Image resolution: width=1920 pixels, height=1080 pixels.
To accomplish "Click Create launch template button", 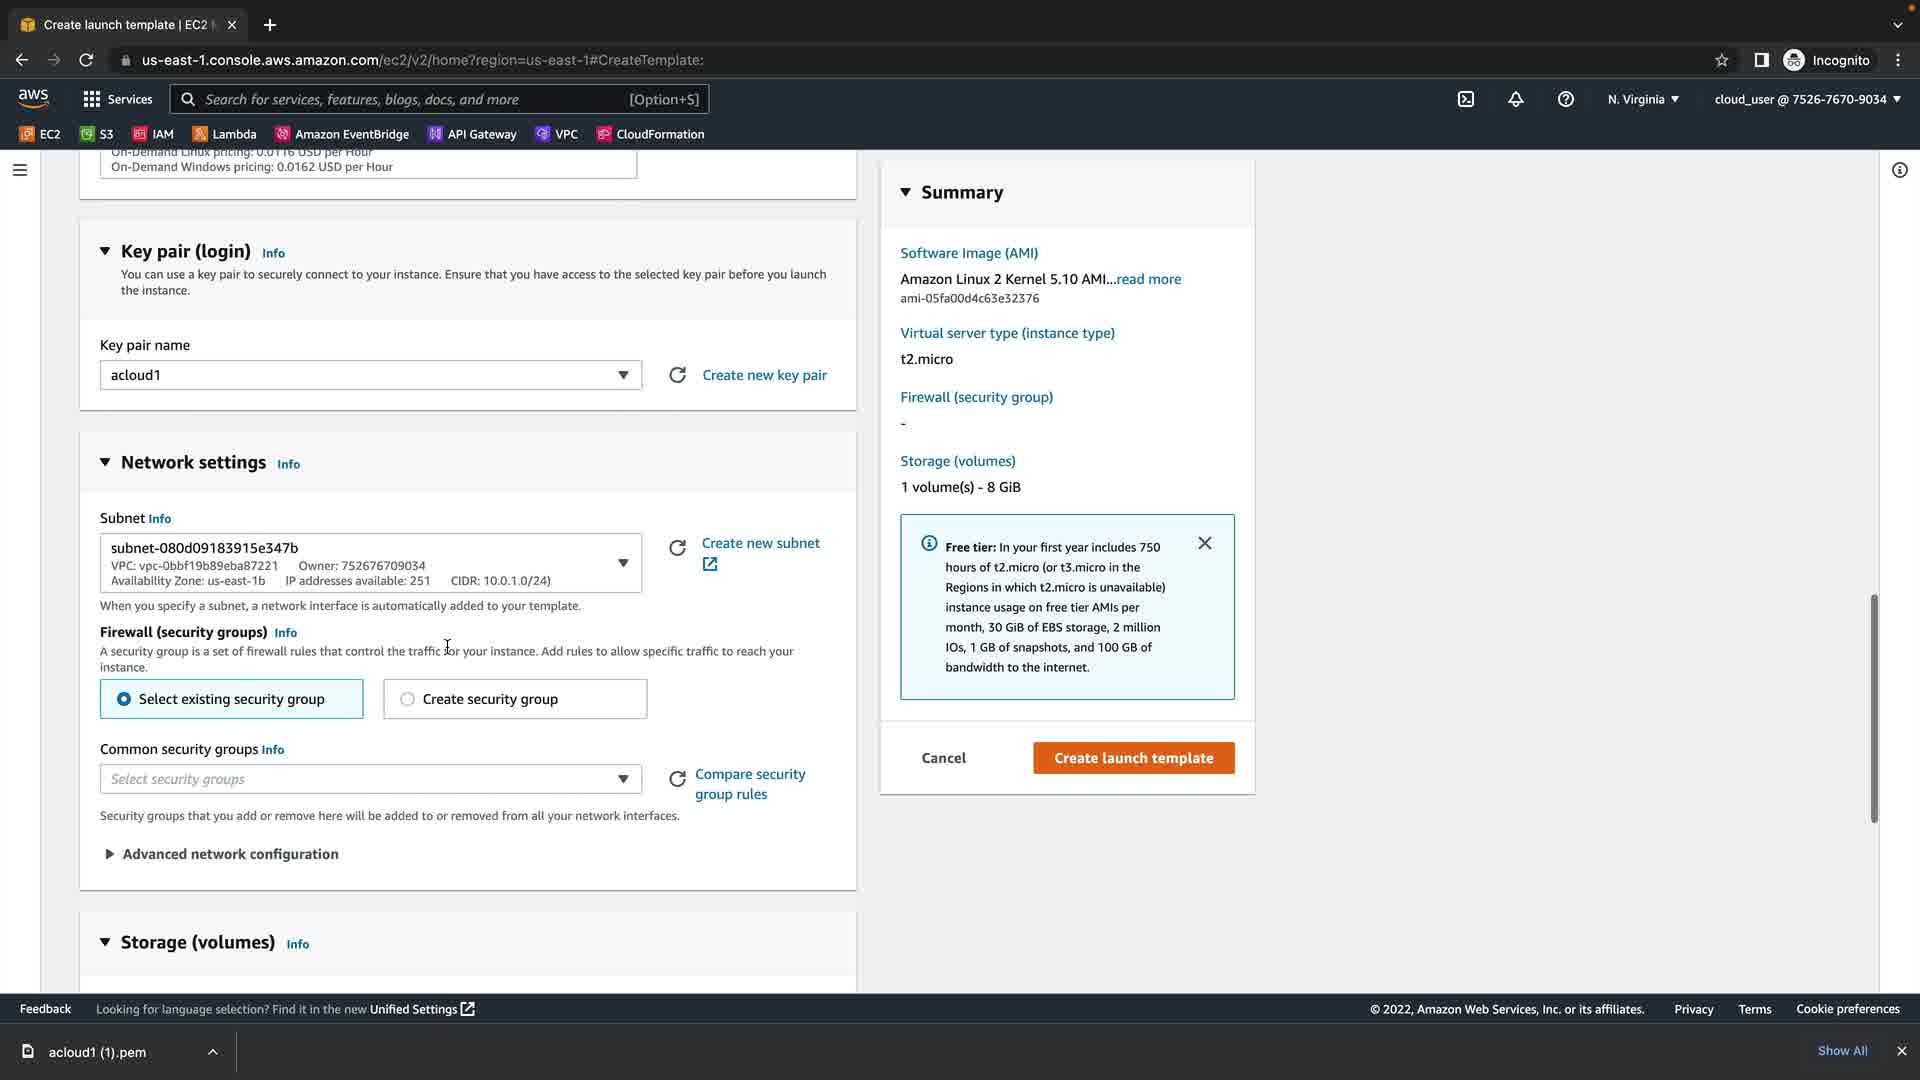I will tap(1133, 758).
